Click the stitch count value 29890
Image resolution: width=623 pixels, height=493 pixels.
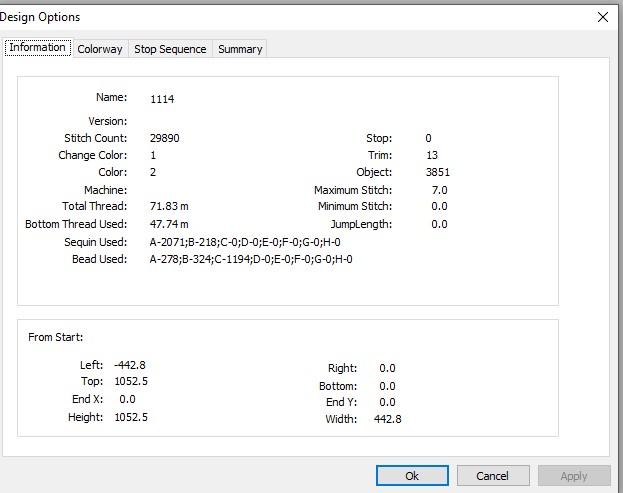pyautogui.click(x=164, y=138)
